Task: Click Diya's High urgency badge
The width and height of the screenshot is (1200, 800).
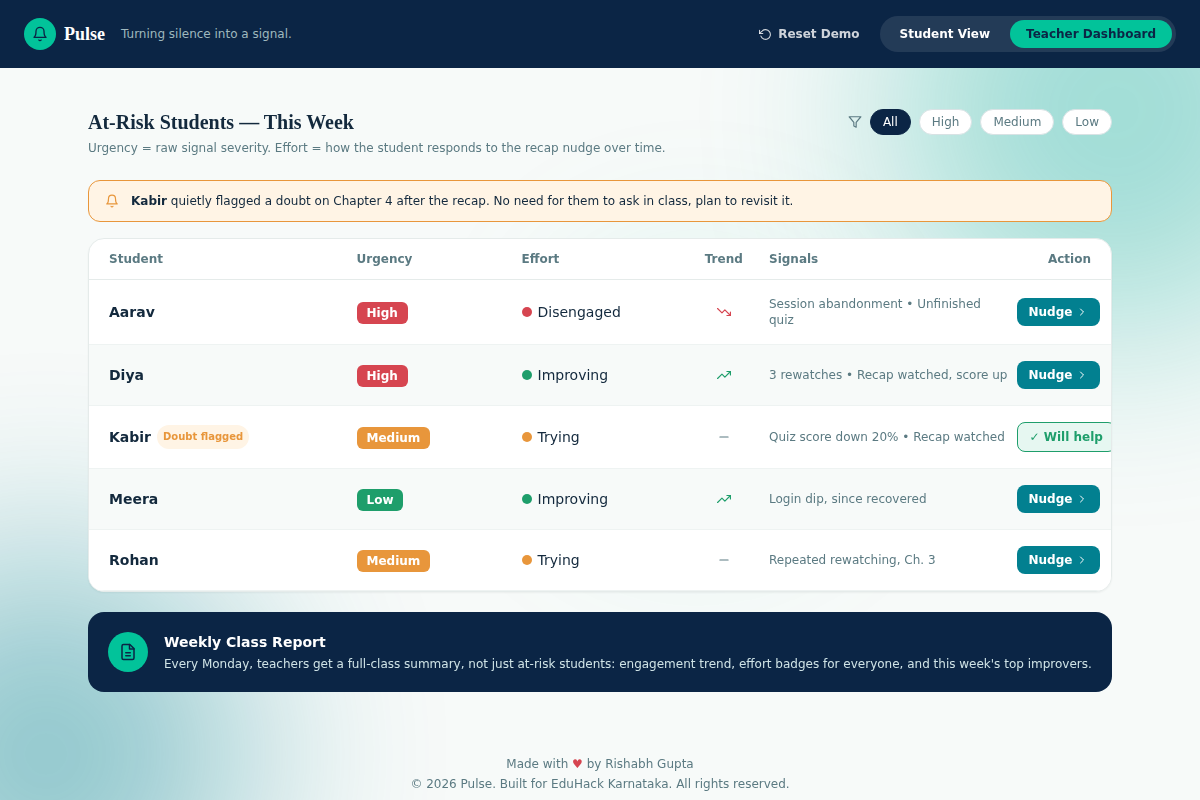Action: click(x=382, y=376)
